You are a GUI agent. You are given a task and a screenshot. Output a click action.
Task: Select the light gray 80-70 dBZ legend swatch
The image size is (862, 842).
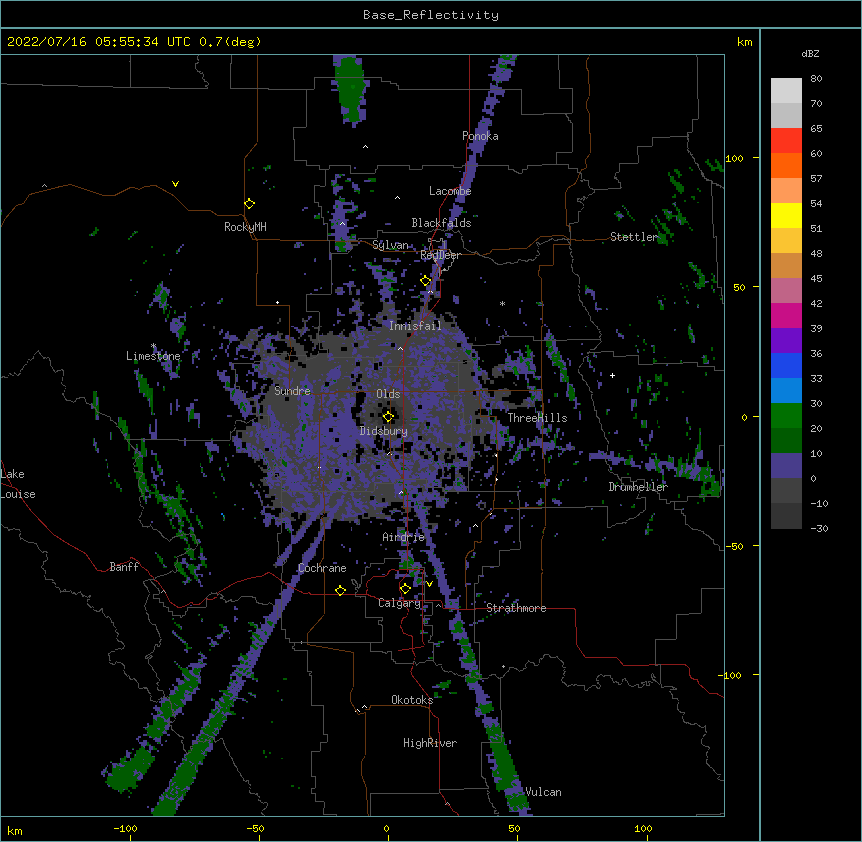coord(786,91)
